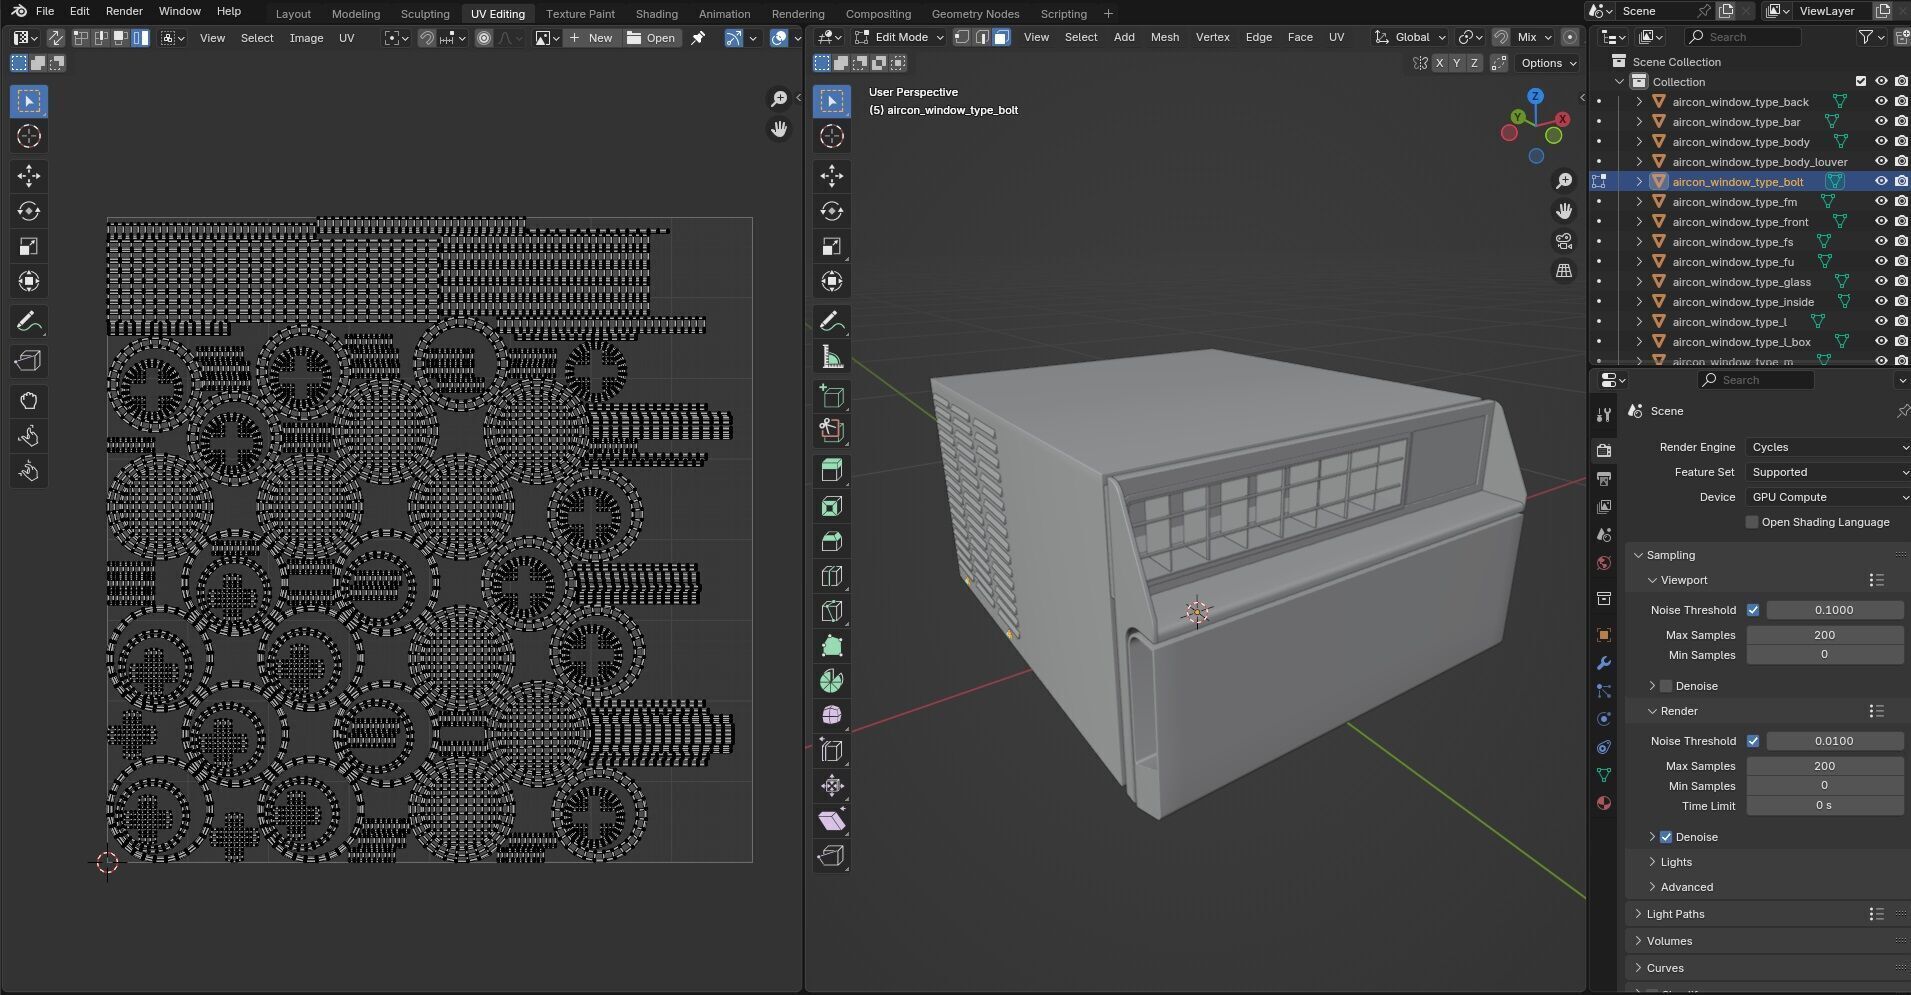The height and width of the screenshot is (995, 1911).
Task: Enable Viewport Denoise checkbox
Action: pos(1666,686)
